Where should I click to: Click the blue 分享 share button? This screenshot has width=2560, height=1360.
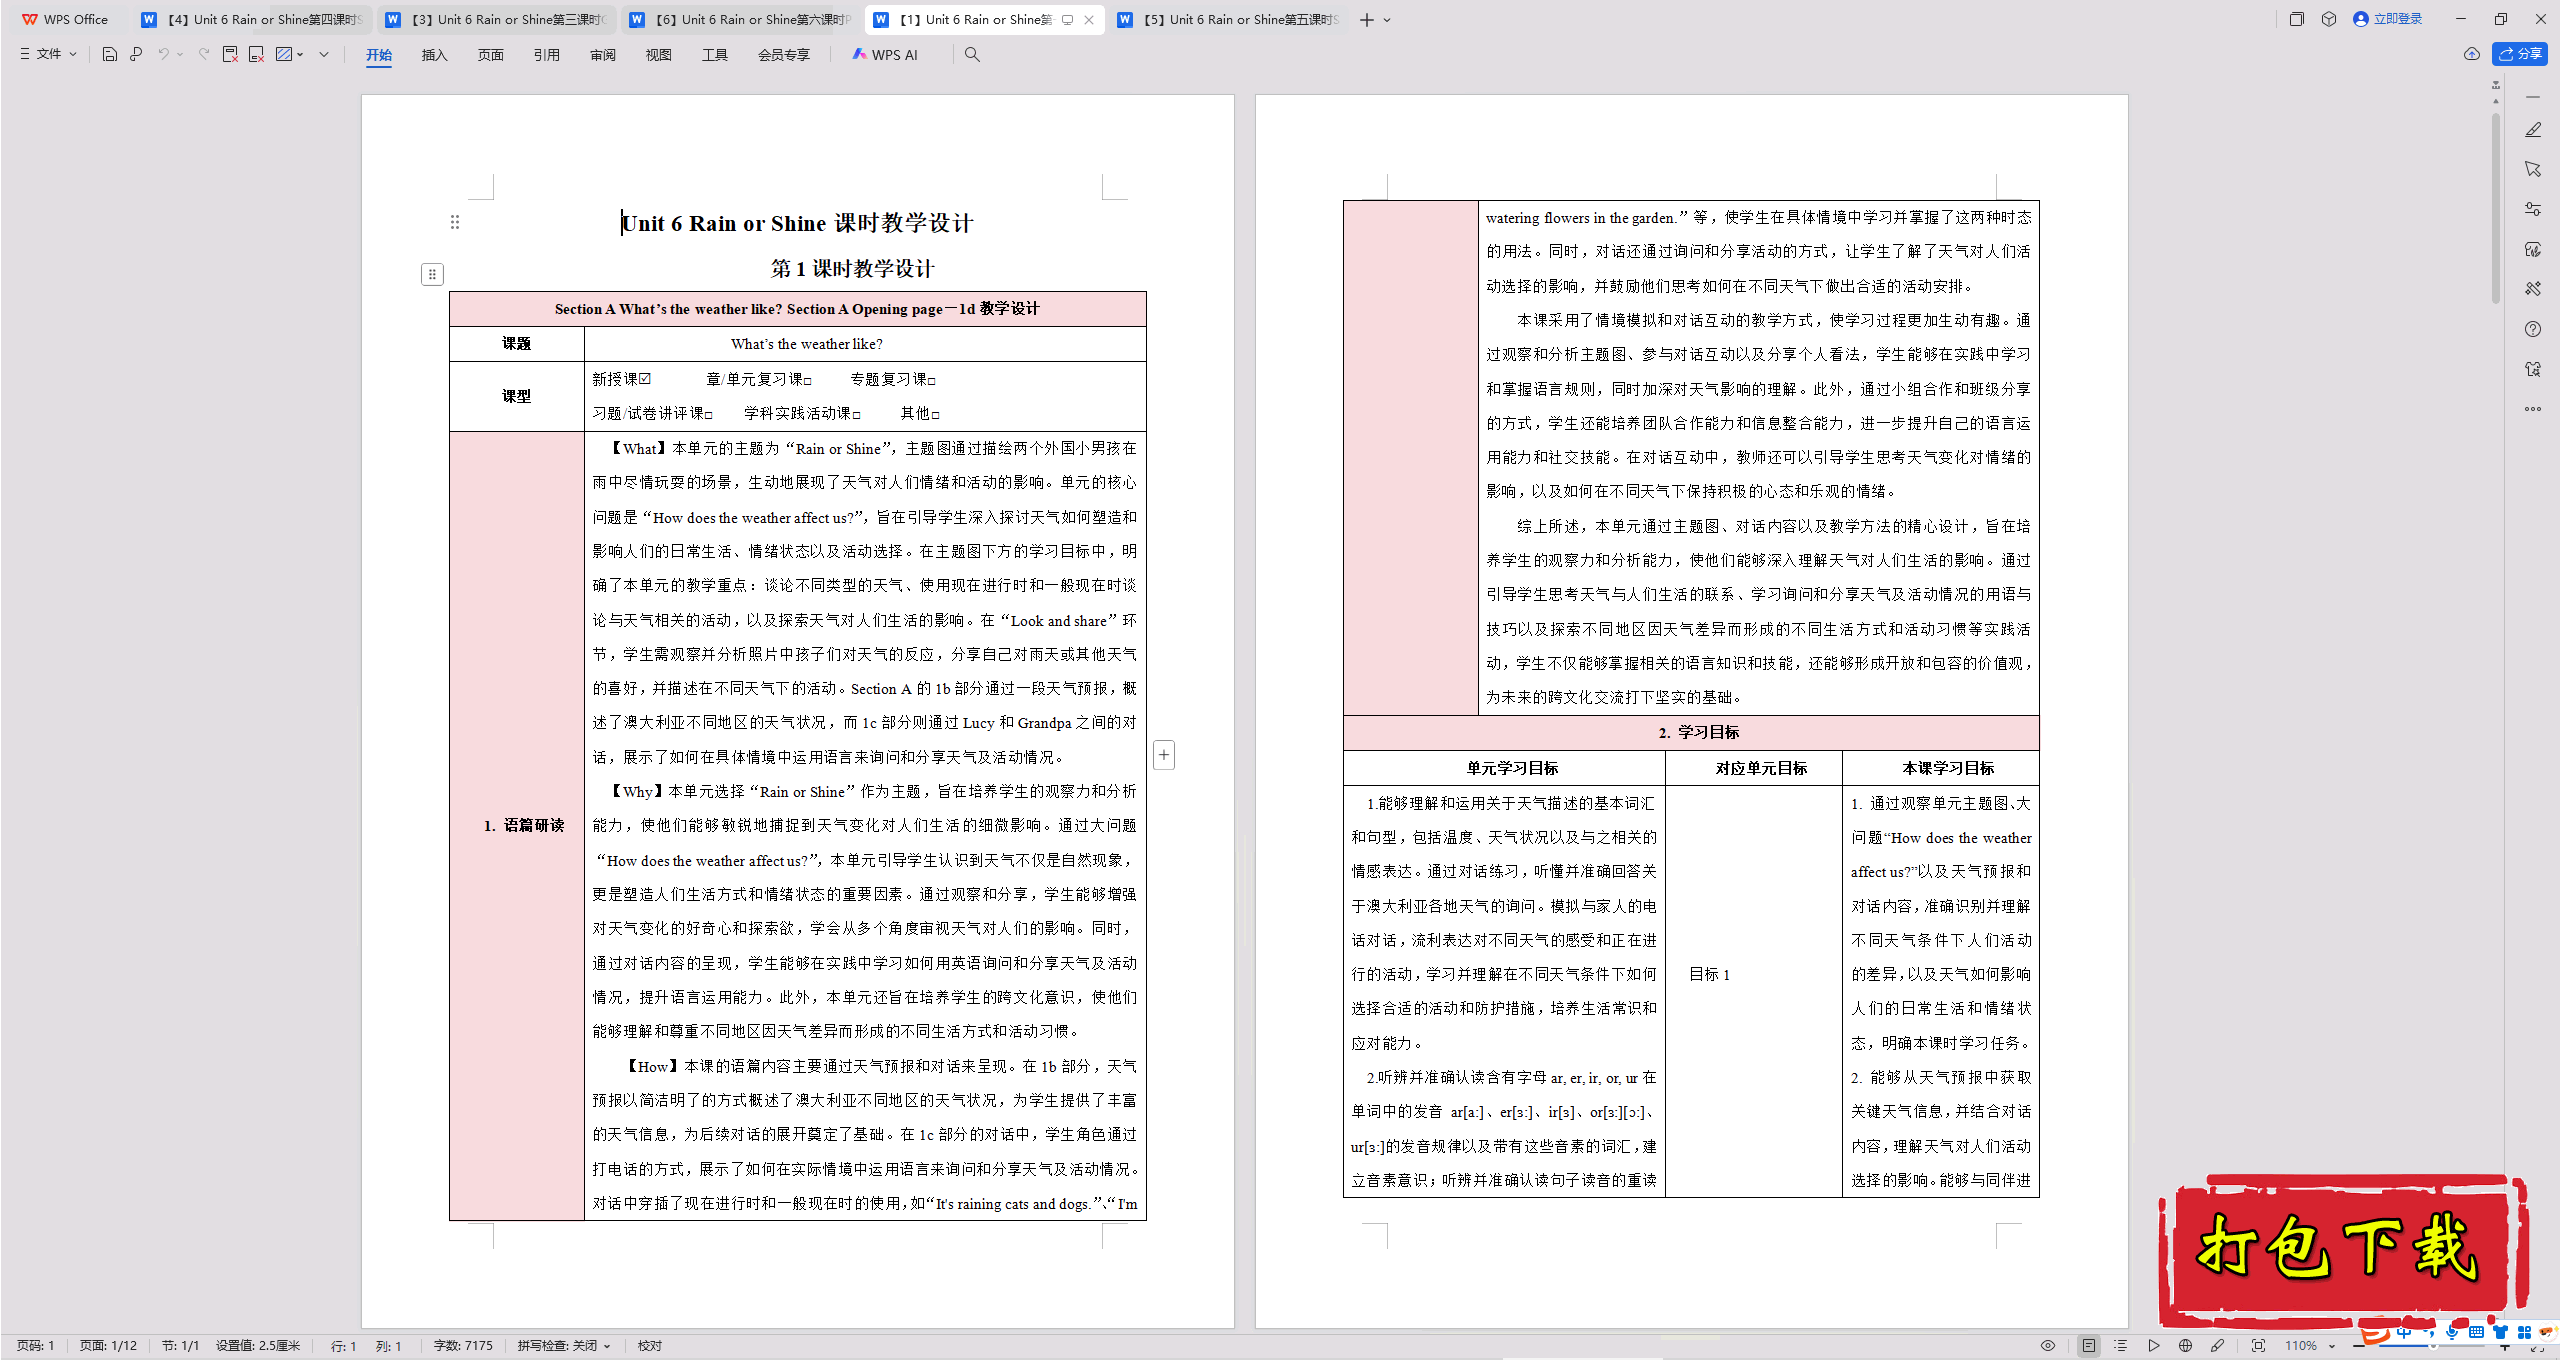point(2520,54)
